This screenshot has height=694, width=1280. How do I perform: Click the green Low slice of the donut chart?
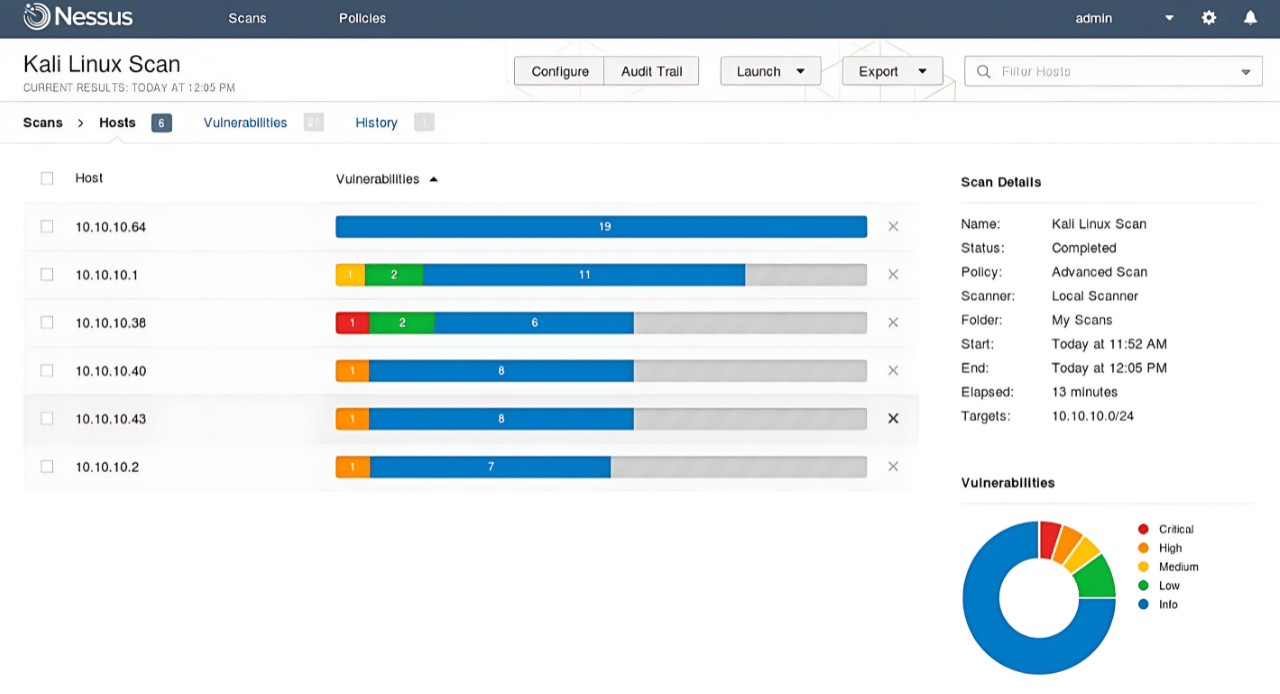coord(1096,578)
